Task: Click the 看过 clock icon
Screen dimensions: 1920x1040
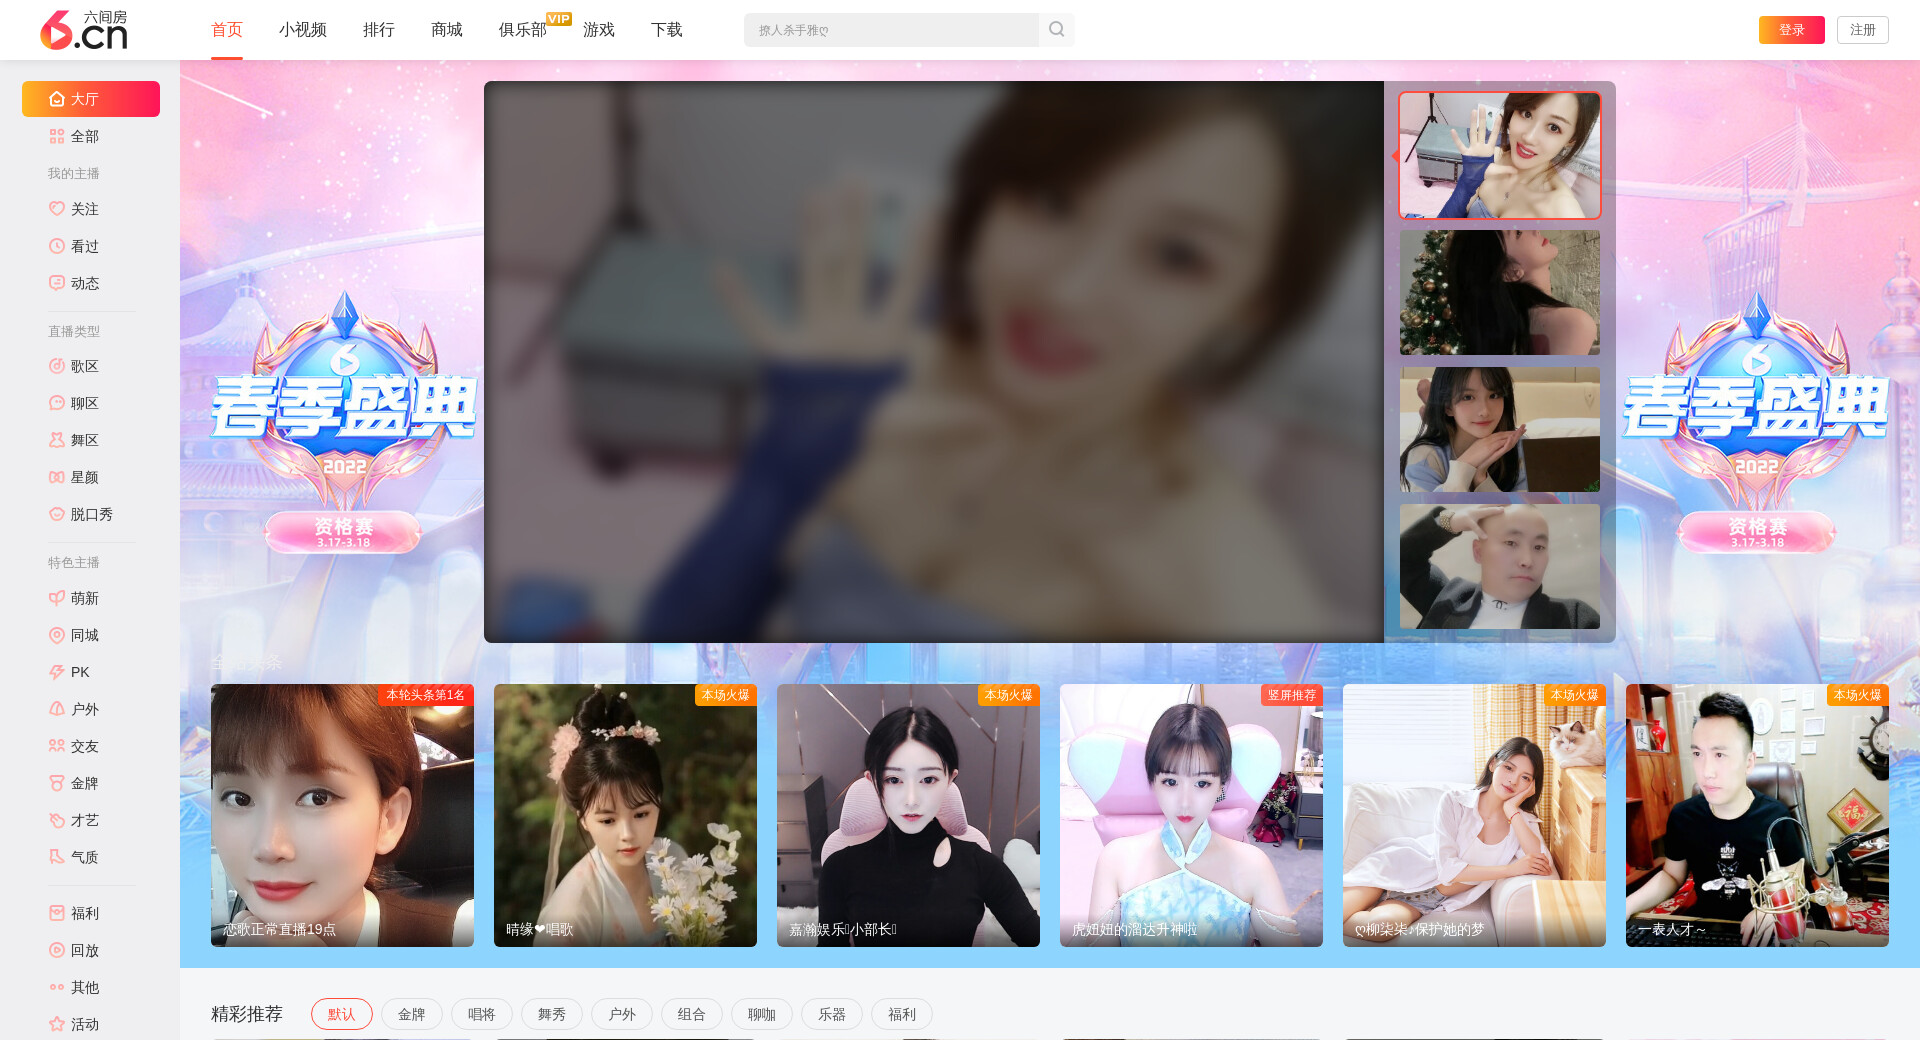Action: coord(57,246)
